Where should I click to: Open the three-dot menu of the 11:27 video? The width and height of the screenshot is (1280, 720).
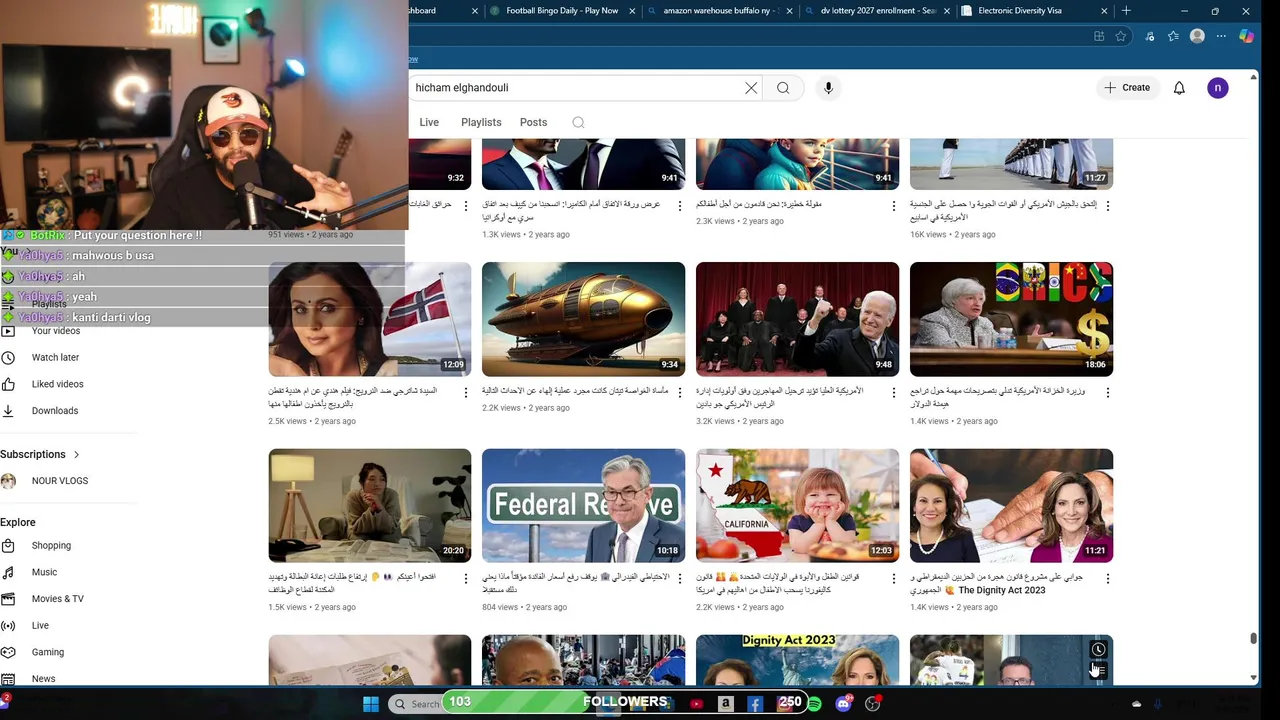click(x=1107, y=206)
